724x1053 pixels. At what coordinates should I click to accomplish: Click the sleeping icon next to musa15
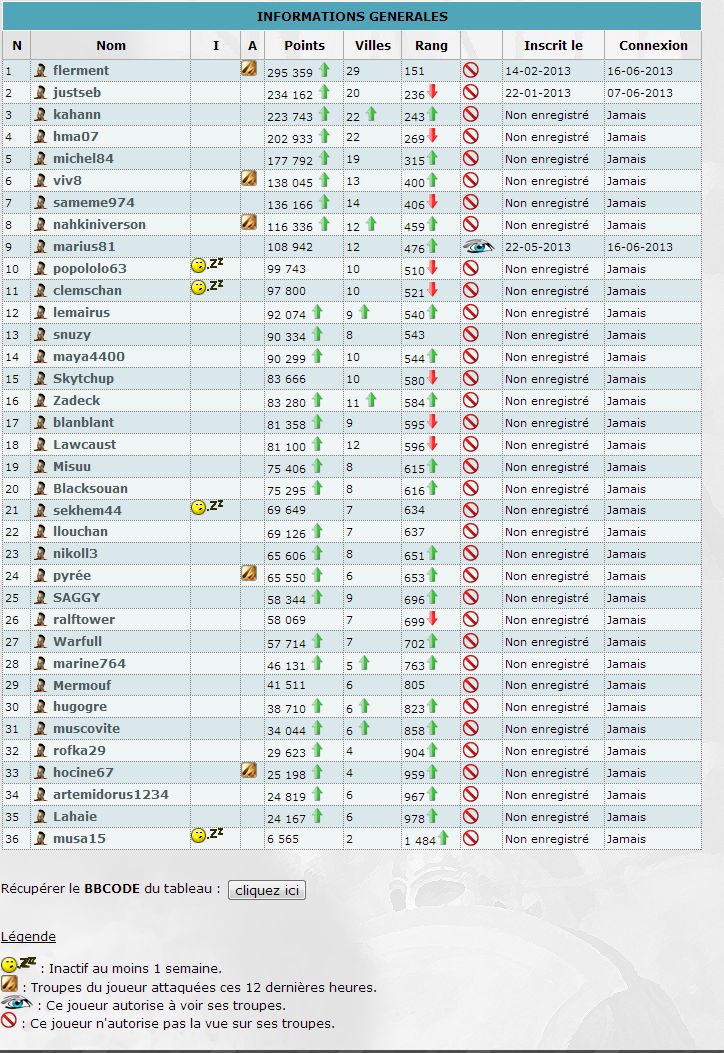coord(207,835)
